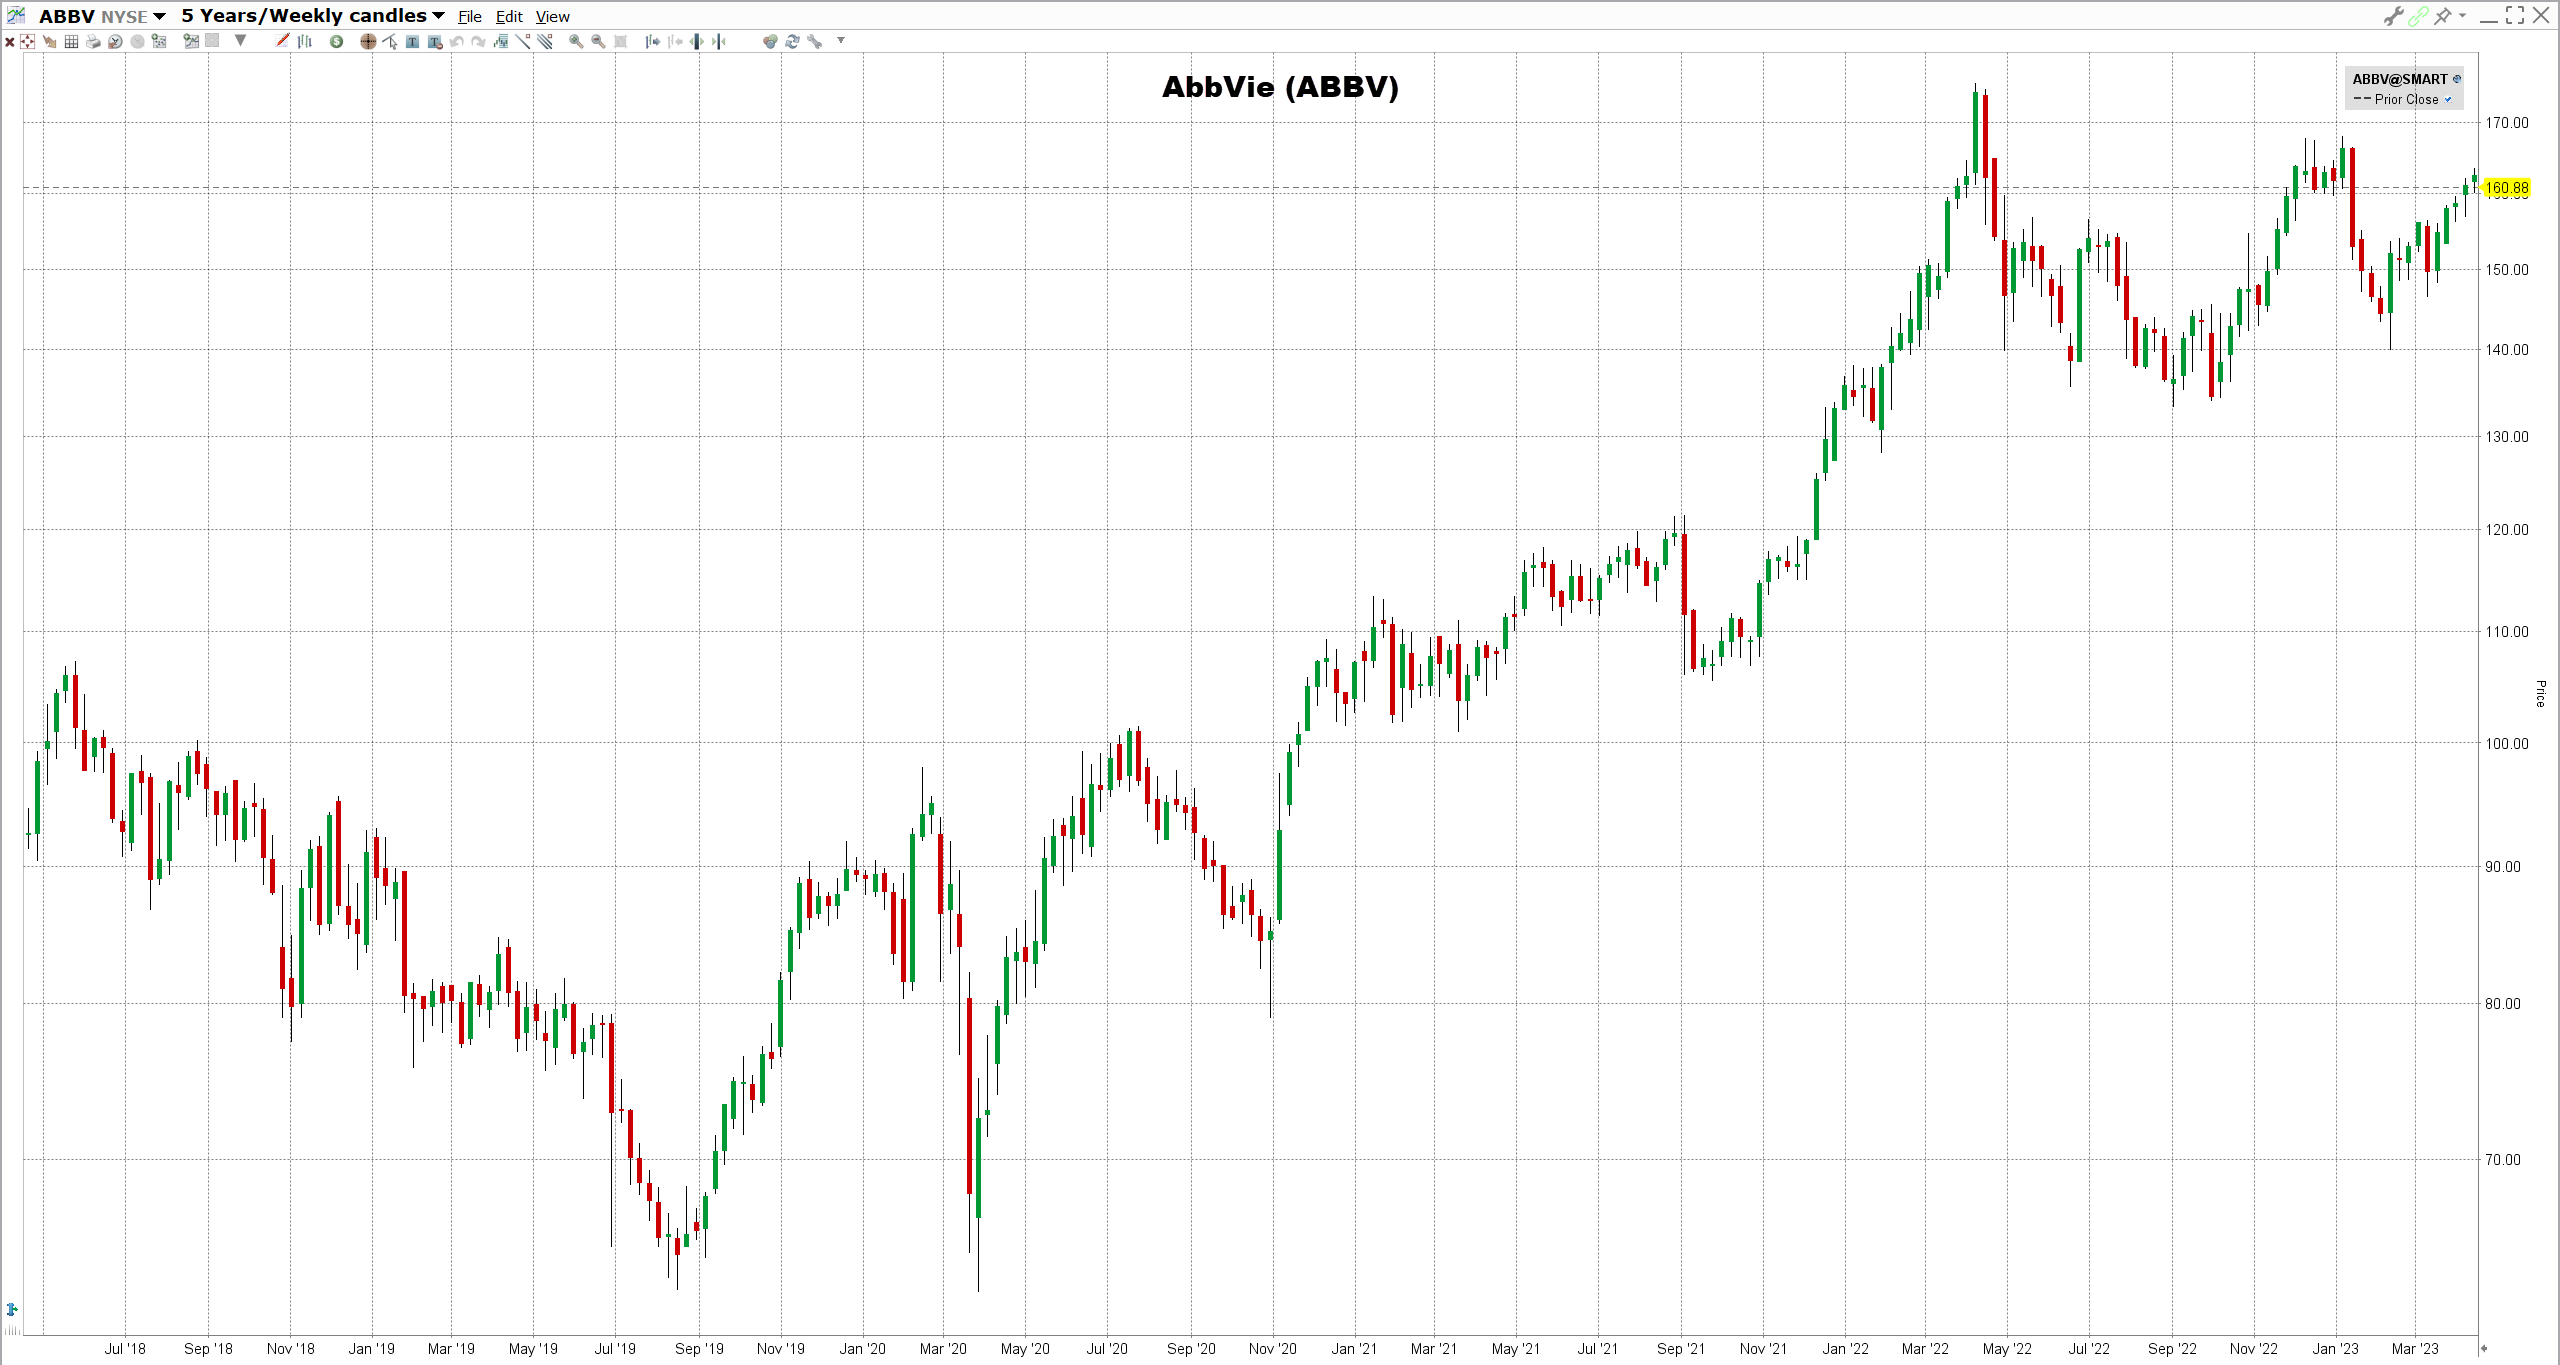Expand the arrow next to the pushpin
2560x1365 pixels.
click(2462, 16)
